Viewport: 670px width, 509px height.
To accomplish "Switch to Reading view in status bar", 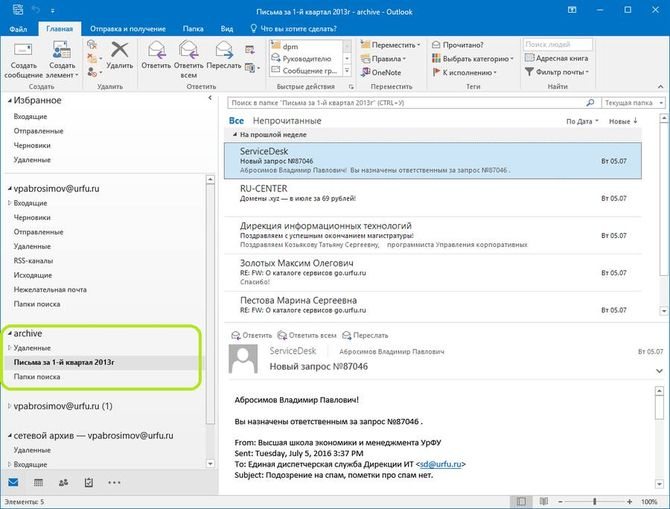I will (544, 501).
